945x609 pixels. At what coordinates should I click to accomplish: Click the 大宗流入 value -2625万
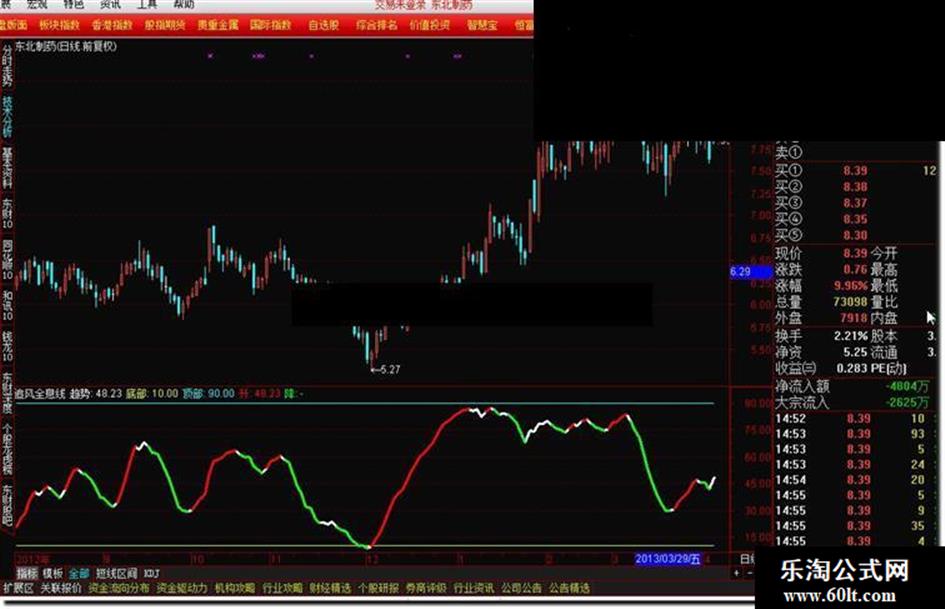pos(907,402)
